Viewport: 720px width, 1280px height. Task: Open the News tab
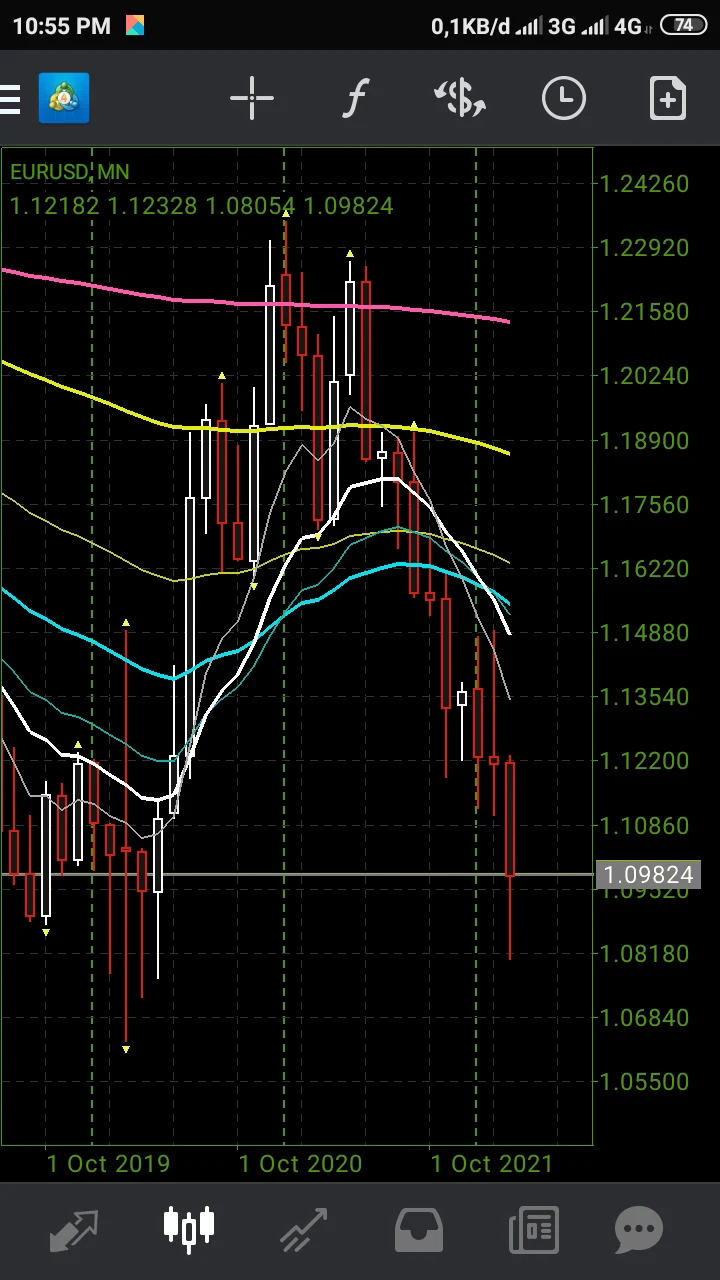(x=533, y=1230)
